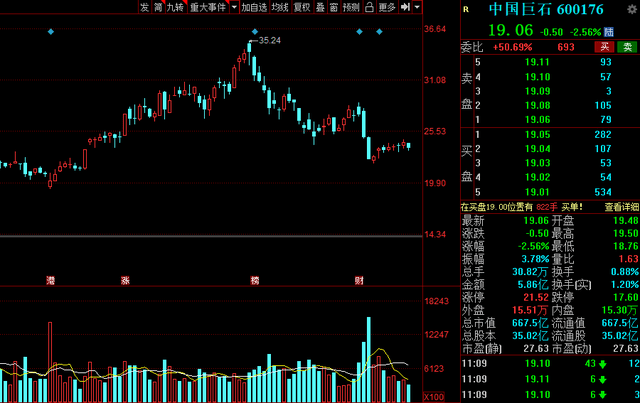Expand the last toolbar dropdown arrow
The image size is (640, 403).
tap(417, 7)
